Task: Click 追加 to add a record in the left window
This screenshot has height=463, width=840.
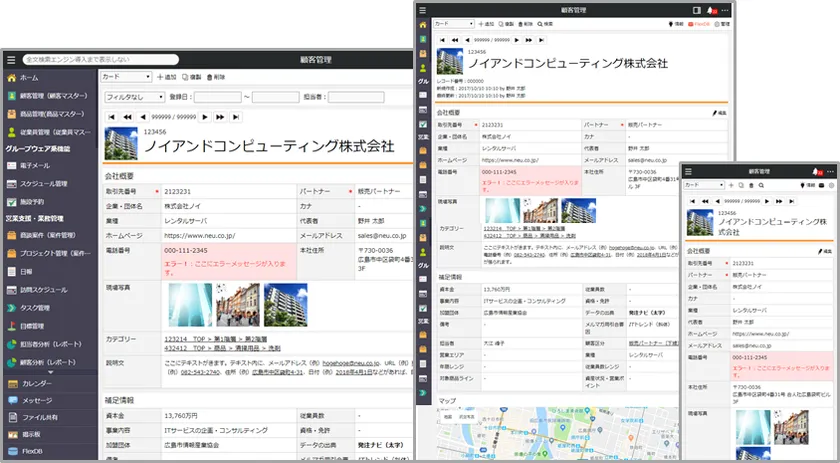Action: point(167,77)
